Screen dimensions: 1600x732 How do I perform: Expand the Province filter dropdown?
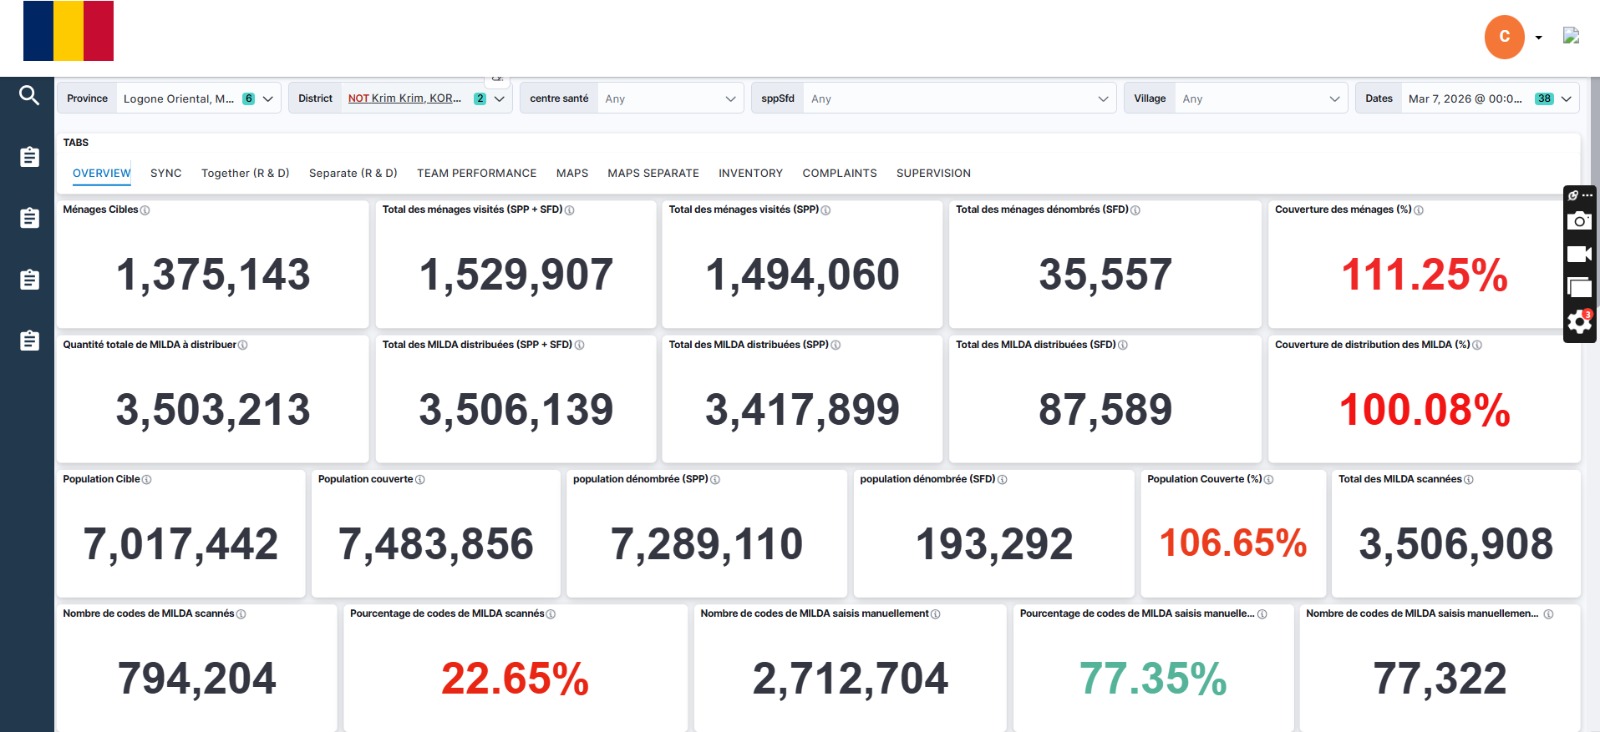268,99
